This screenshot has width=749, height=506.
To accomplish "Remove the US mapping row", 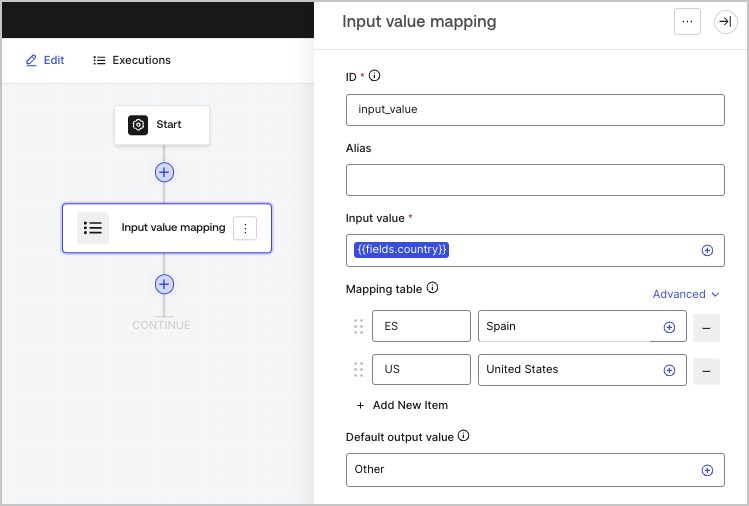I will click(706, 371).
